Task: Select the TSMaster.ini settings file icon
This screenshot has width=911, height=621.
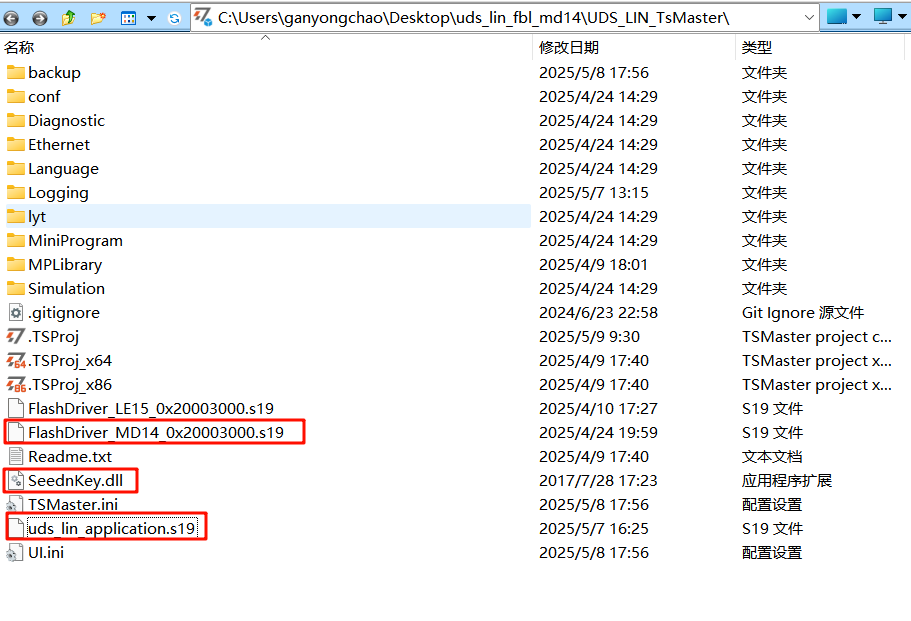Action: click(x=16, y=505)
